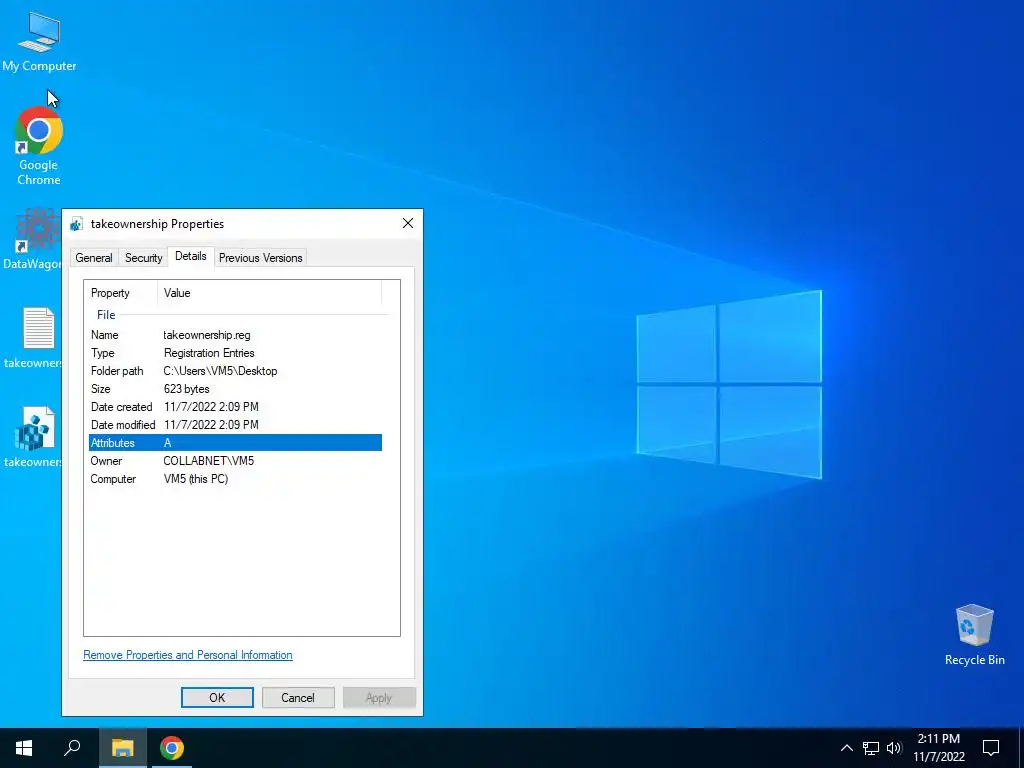Select the takeownership text document icon
This screenshot has width=1024, height=768.
(33, 338)
